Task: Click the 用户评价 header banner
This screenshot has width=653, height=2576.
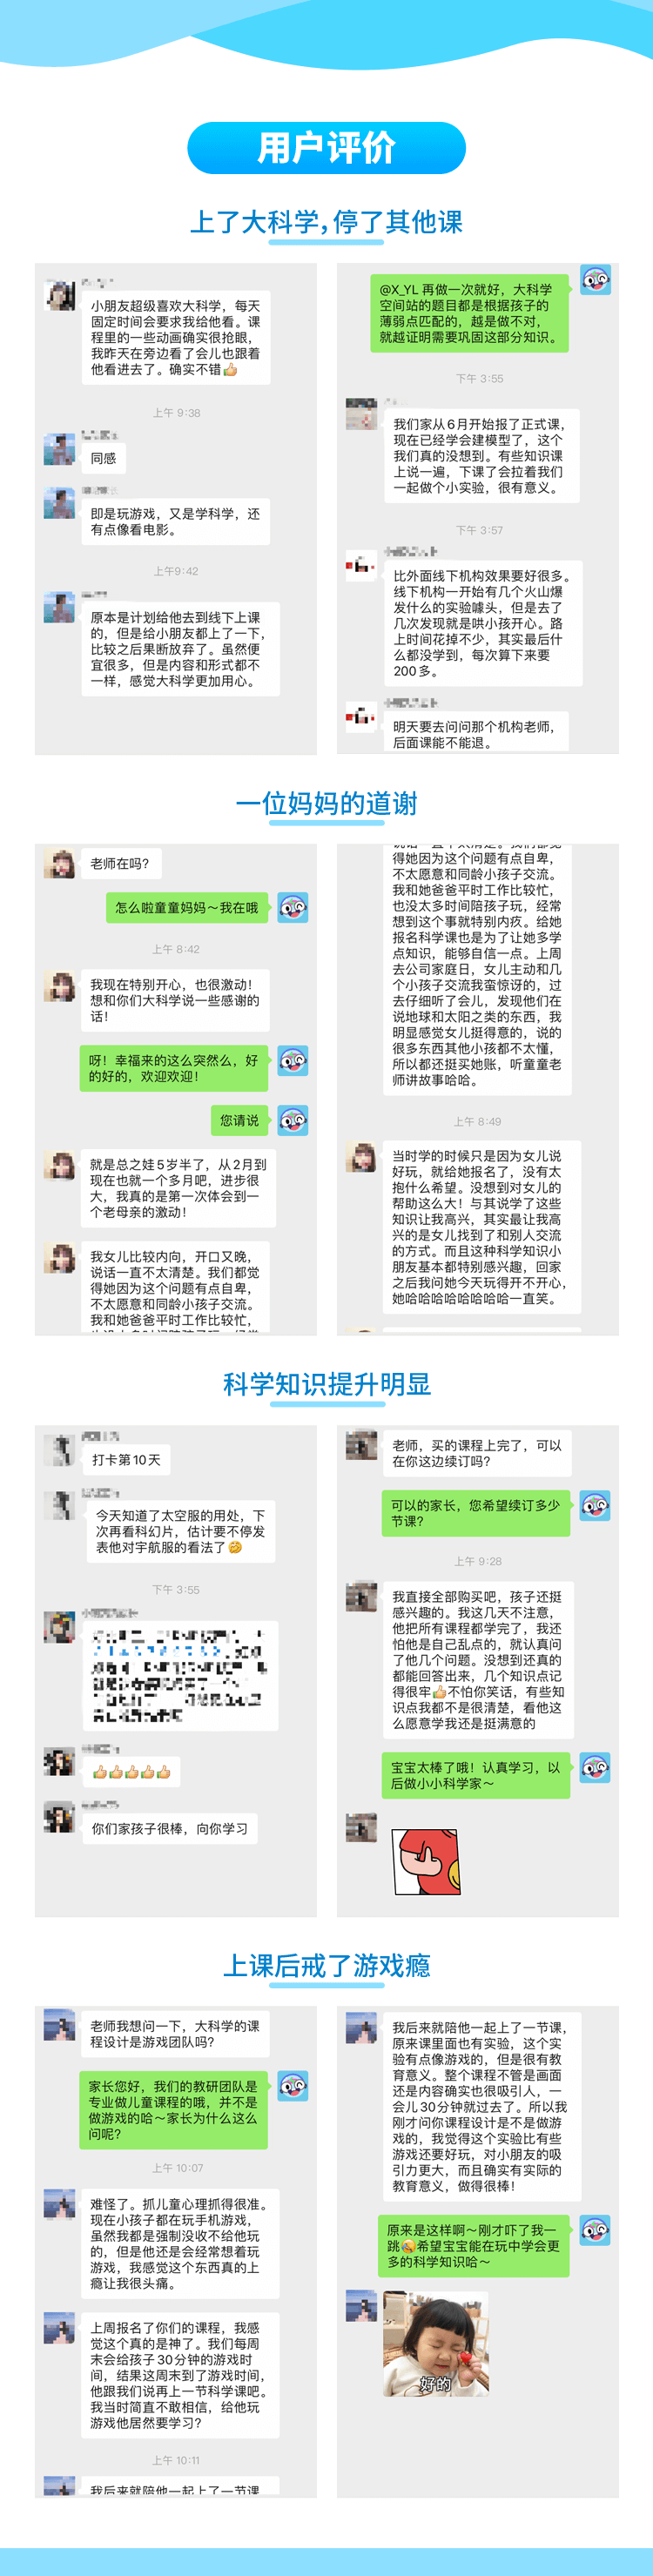Action: 326,148
